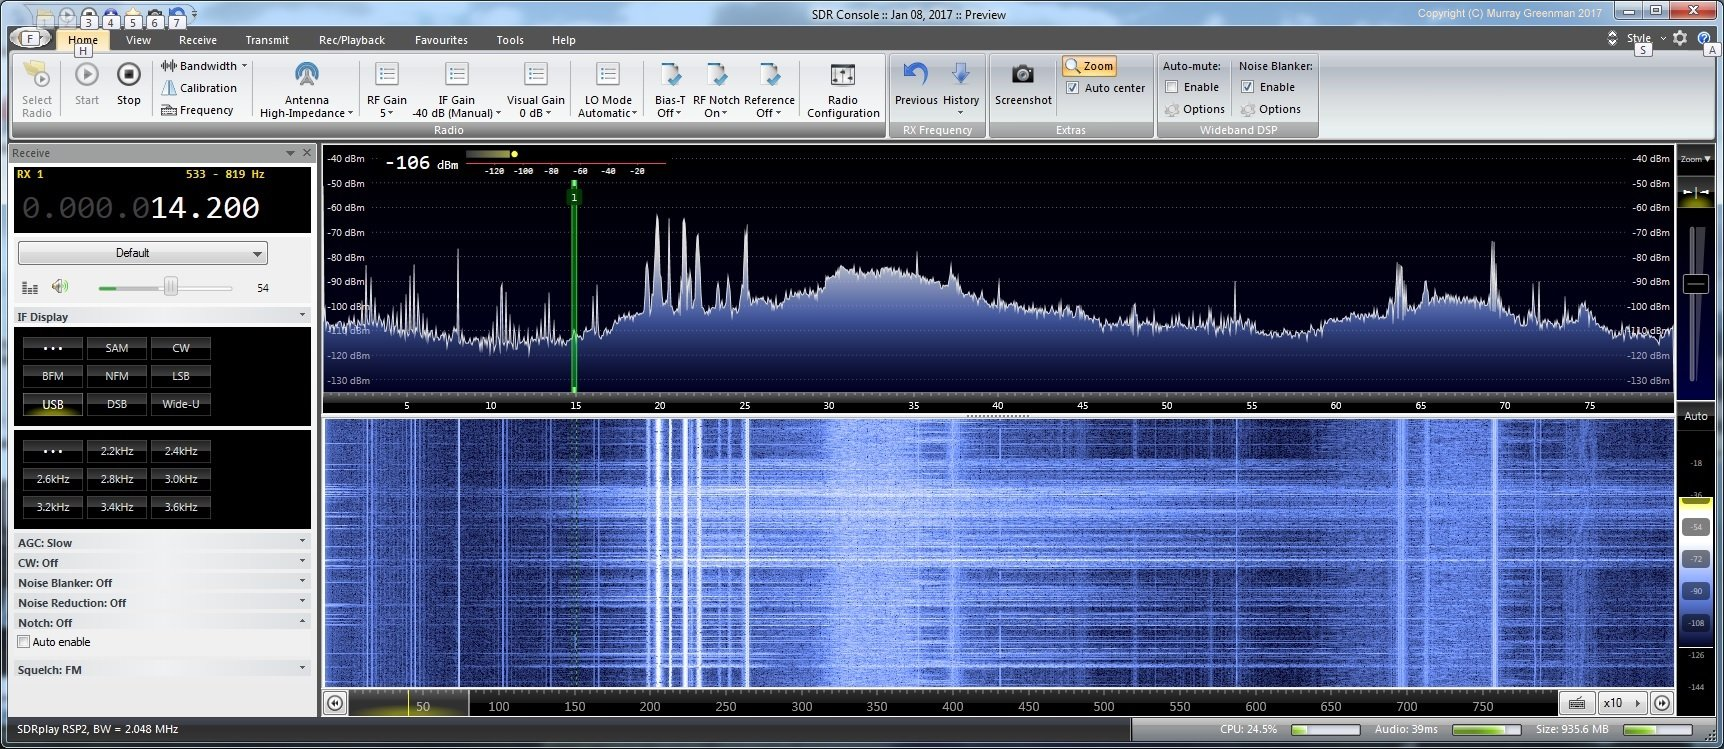This screenshot has width=1724, height=749.
Task: Enable the Auto-mute checkbox
Action: pyautogui.click(x=1172, y=87)
